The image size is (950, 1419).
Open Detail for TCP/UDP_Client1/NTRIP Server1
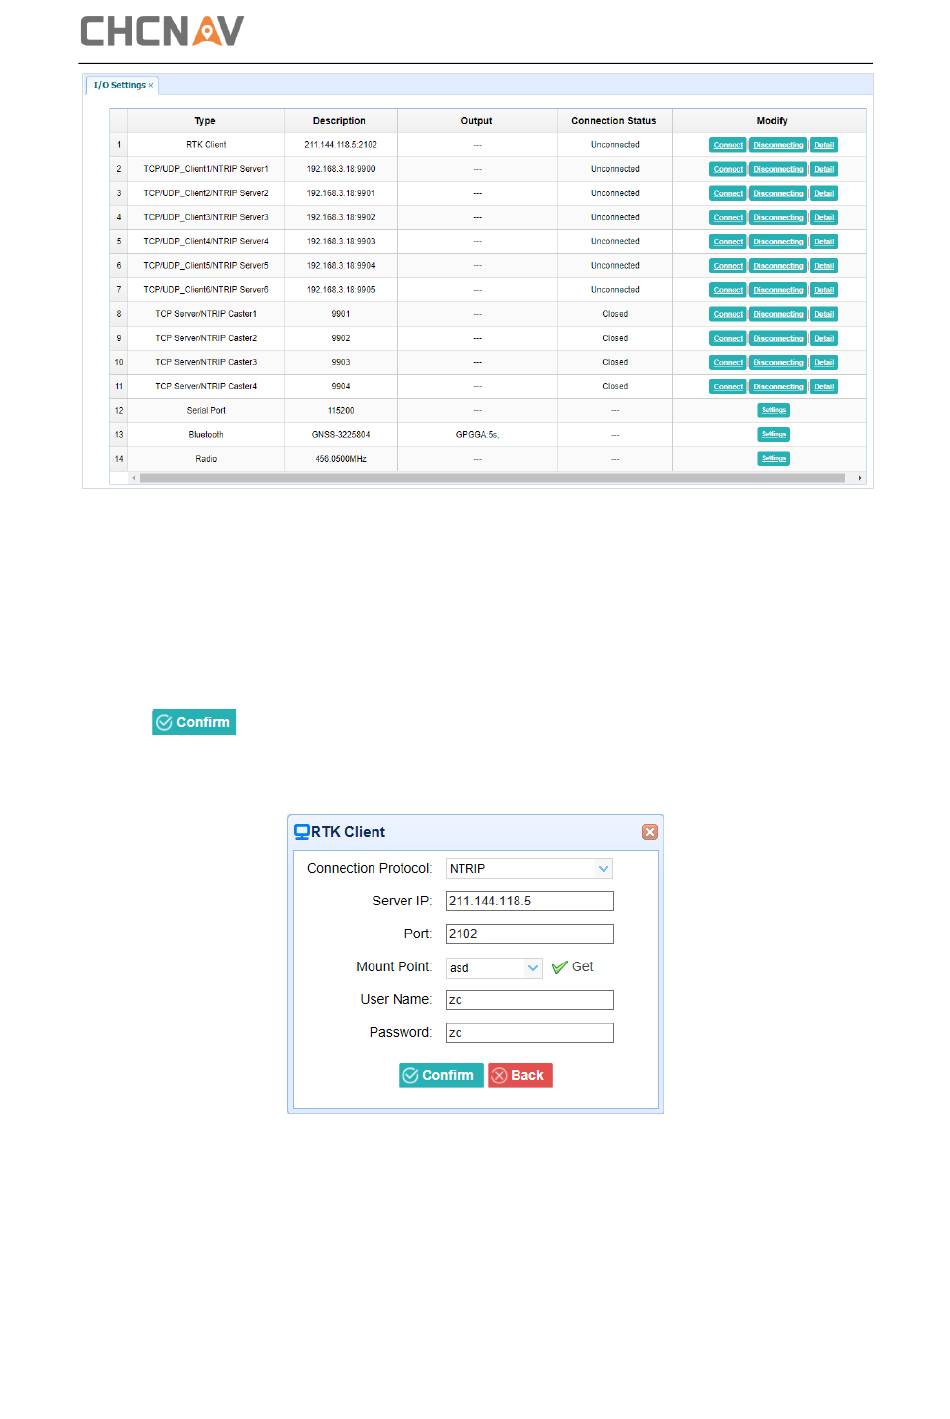coord(824,169)
